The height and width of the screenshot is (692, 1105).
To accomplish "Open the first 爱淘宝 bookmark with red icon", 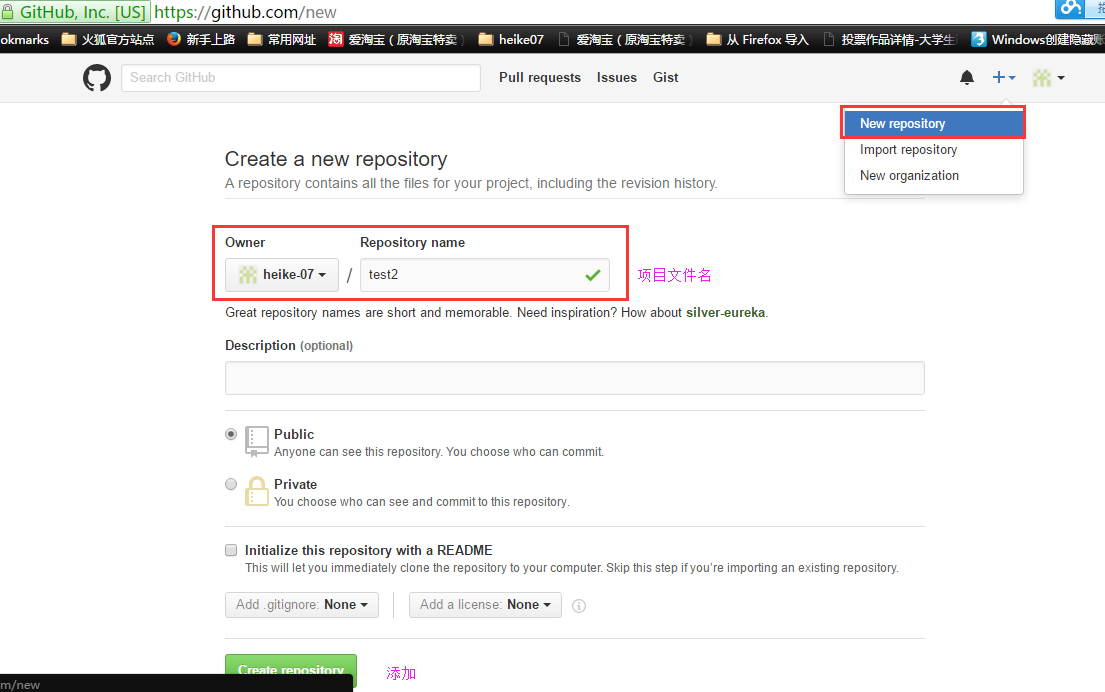I will [x=396, y=39].
